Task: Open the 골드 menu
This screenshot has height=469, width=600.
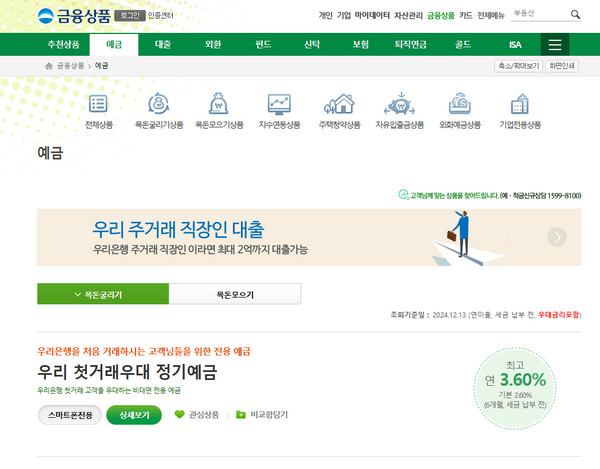Action: click(463, 44)
